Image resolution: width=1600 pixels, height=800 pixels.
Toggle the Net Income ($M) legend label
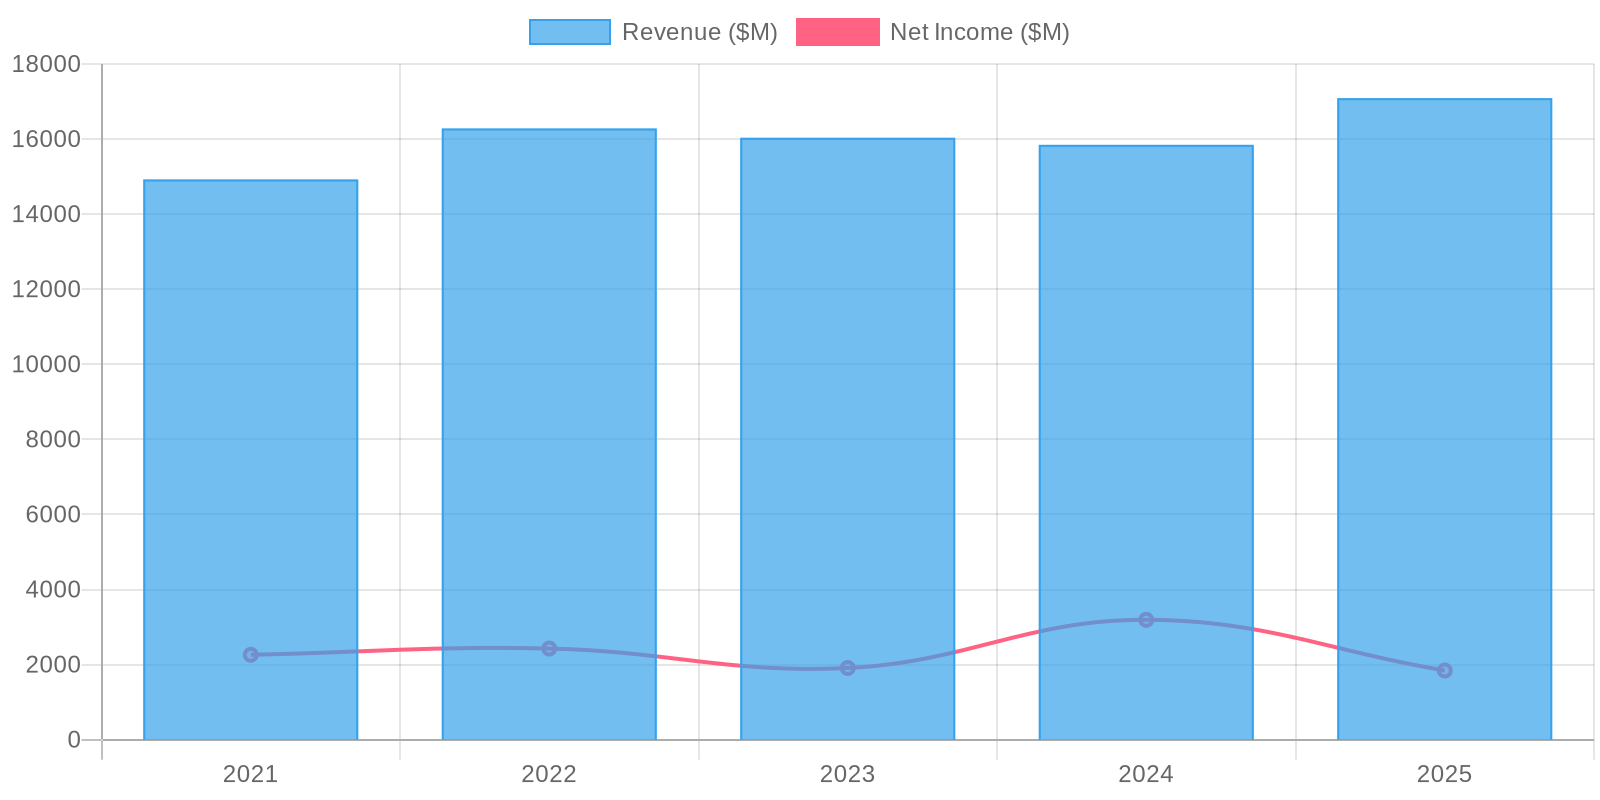pyautogui.click(x=979, y=32)
